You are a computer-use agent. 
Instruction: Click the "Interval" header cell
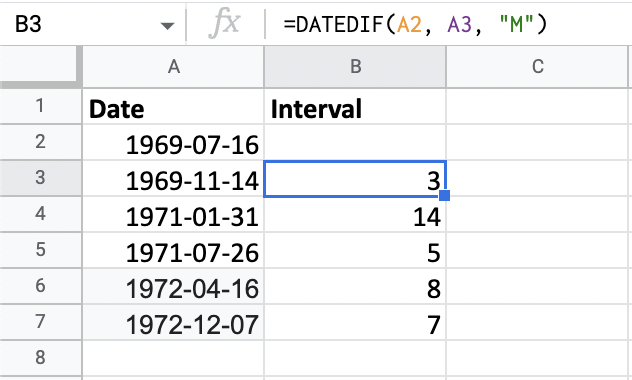pyautogui.click(x=355, y=106)
